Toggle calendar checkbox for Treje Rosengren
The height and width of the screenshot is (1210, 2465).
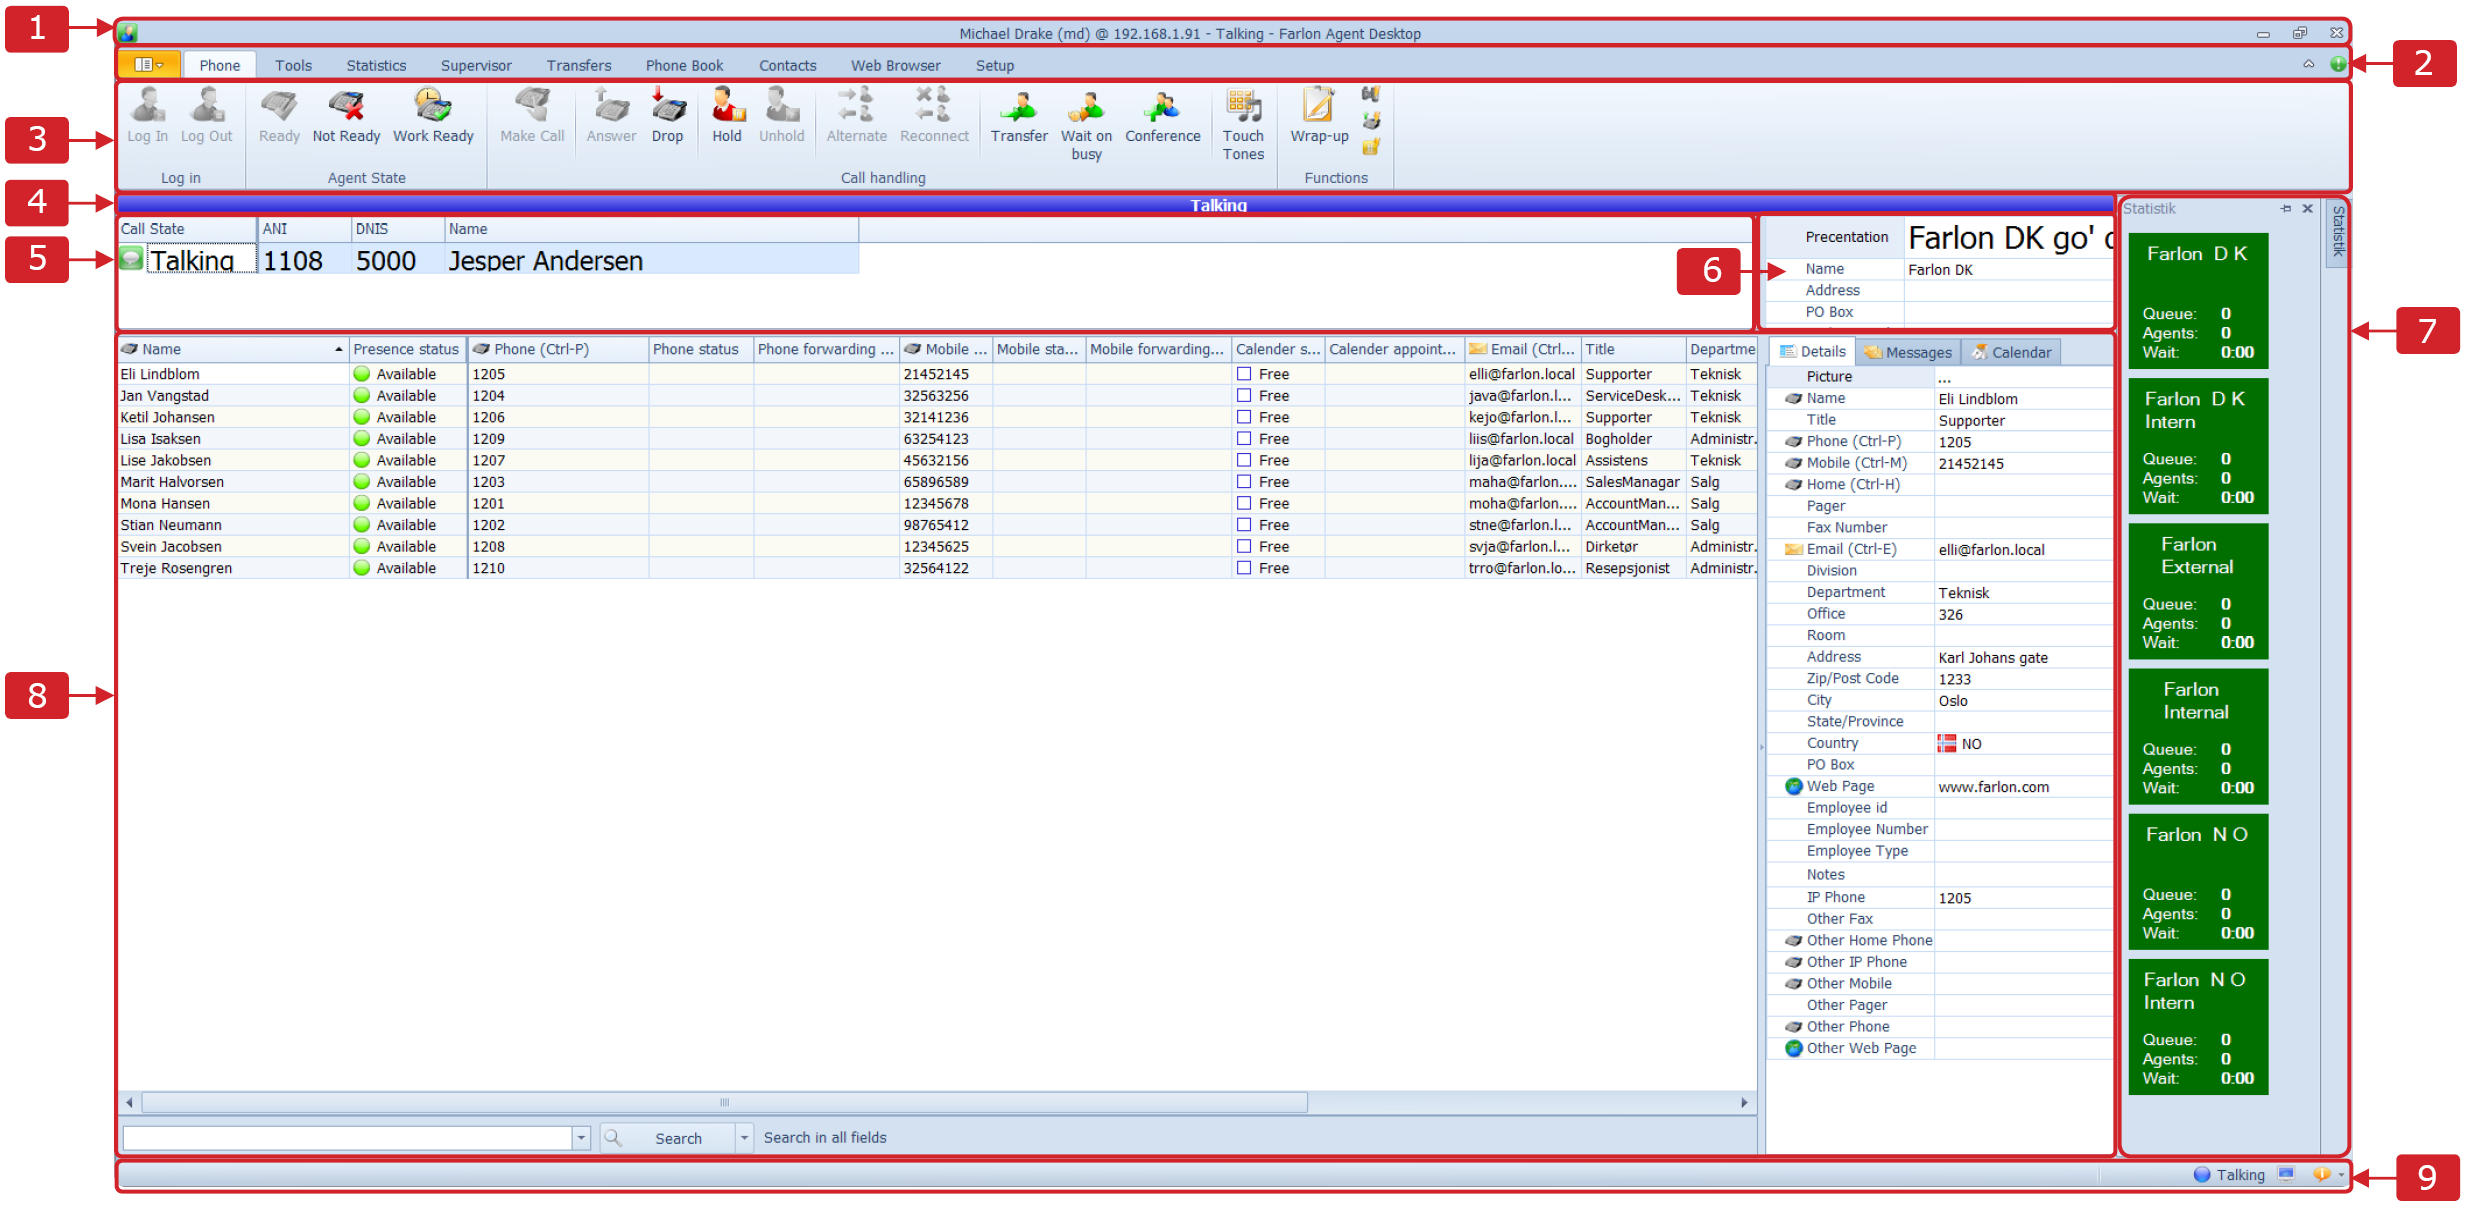point(1244,568)
